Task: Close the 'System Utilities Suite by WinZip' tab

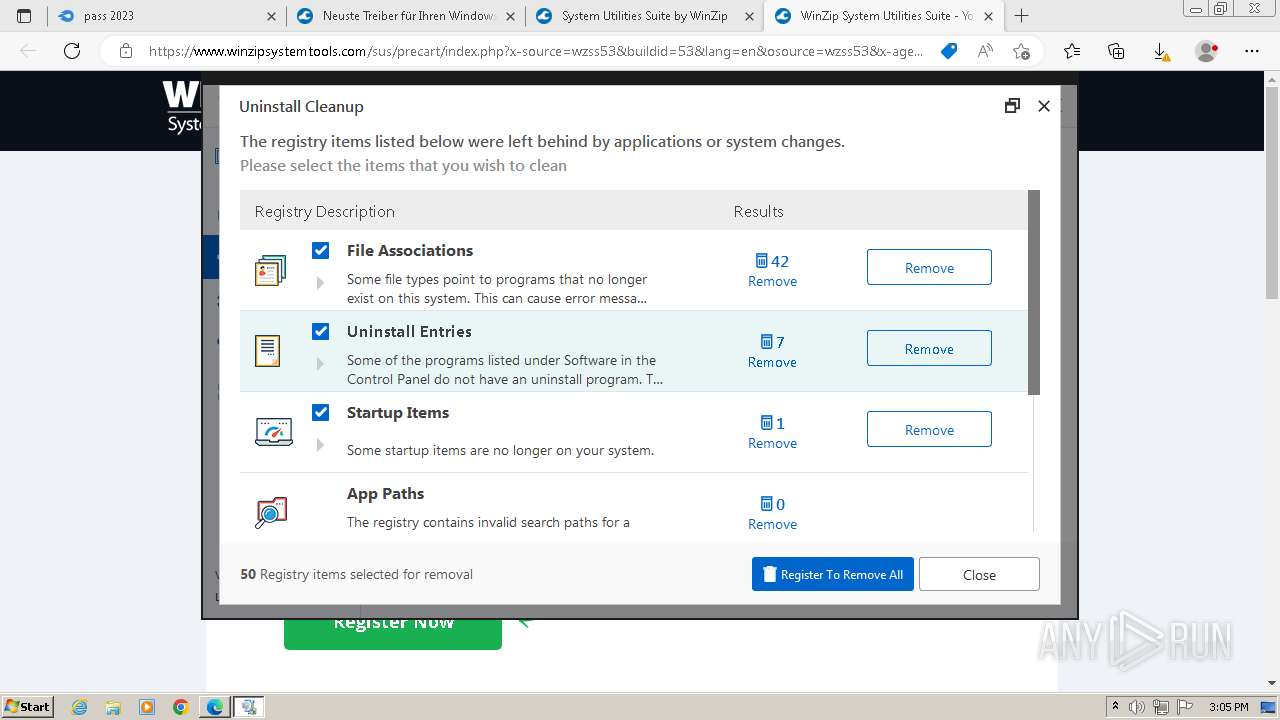Action: click(x=749, y=16)
